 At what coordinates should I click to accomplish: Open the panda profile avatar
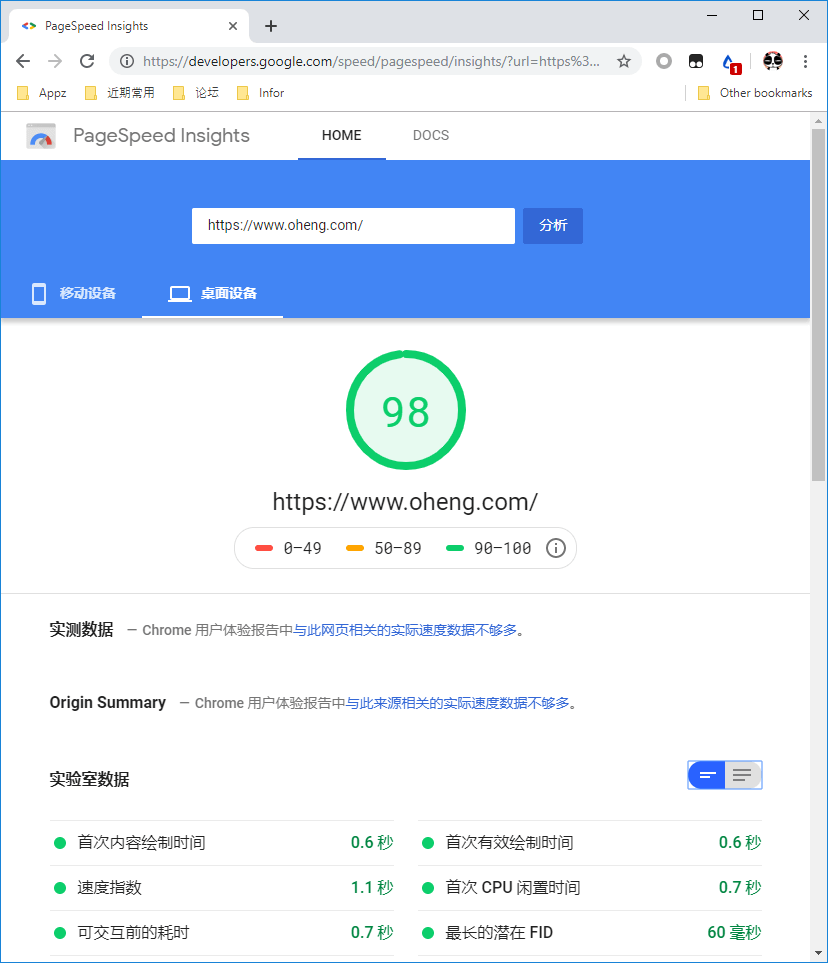773,61
